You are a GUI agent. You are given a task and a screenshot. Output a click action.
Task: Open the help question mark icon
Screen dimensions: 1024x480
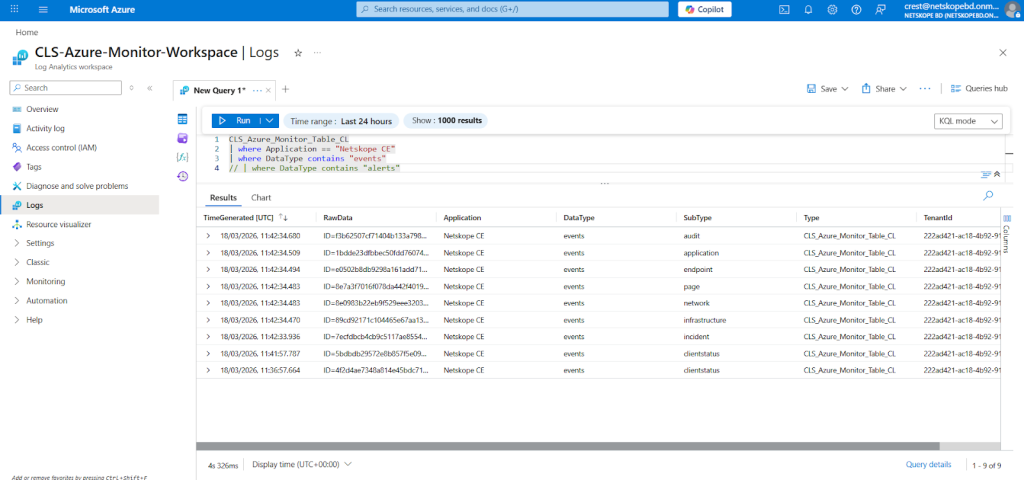(856, 10)
